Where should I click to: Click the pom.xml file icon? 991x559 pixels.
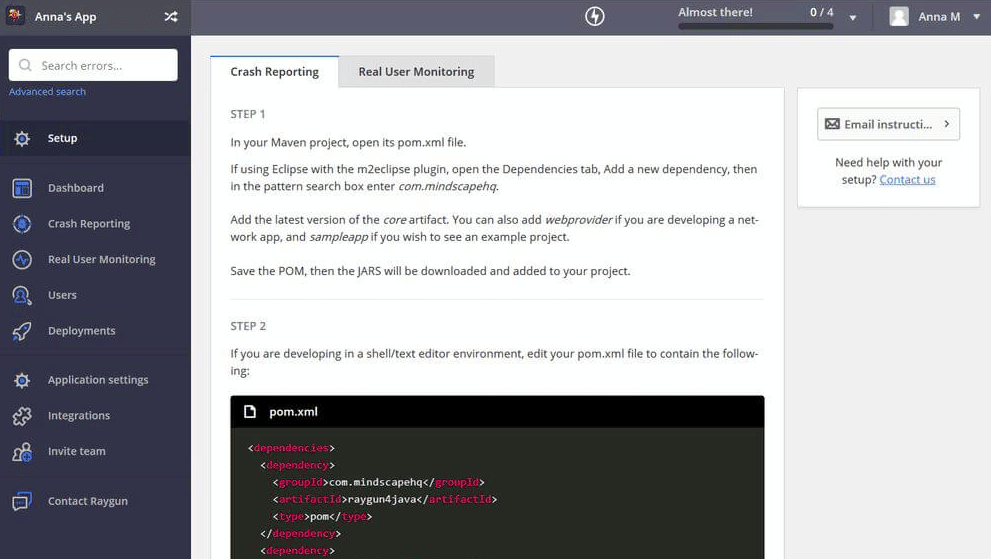tap(250, 412)
